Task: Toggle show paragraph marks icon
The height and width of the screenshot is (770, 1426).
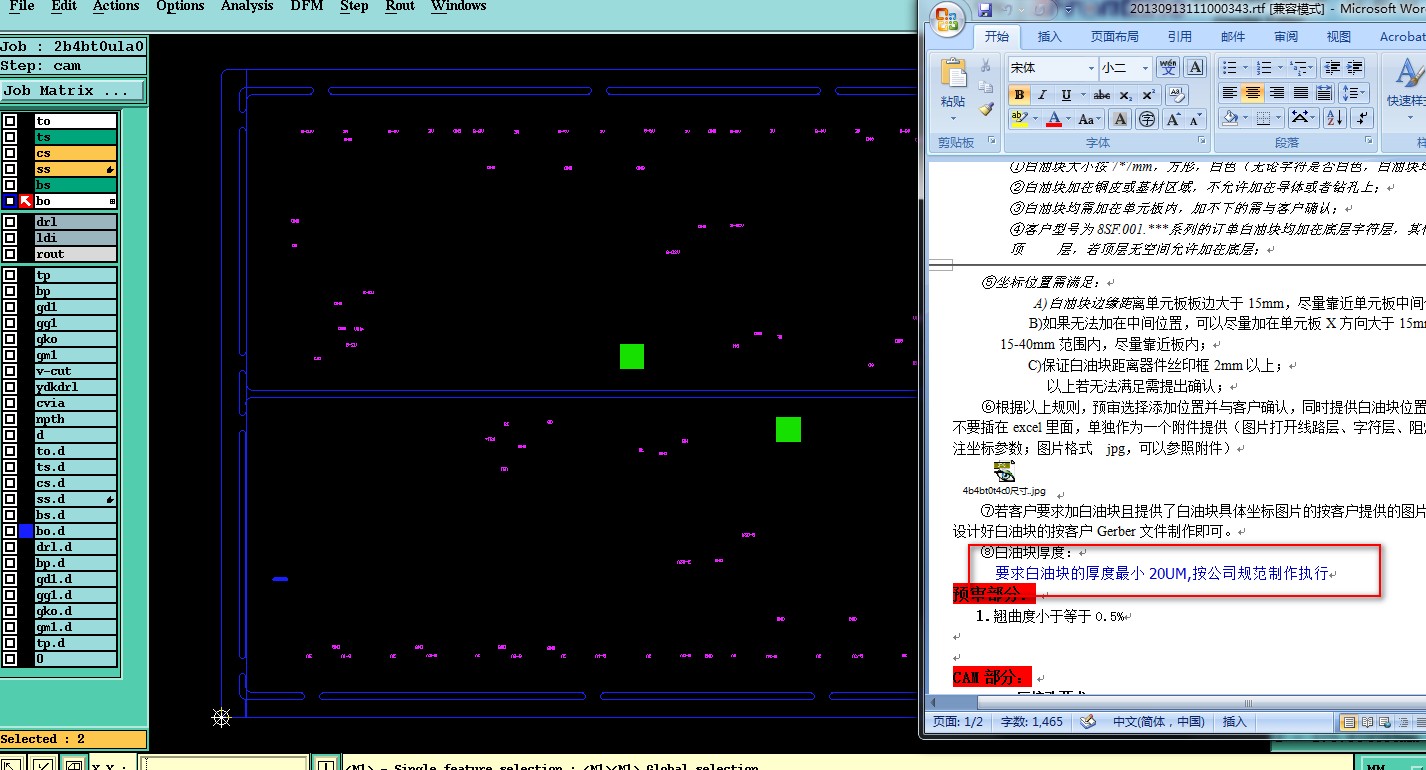Action: coord(1361,119)
